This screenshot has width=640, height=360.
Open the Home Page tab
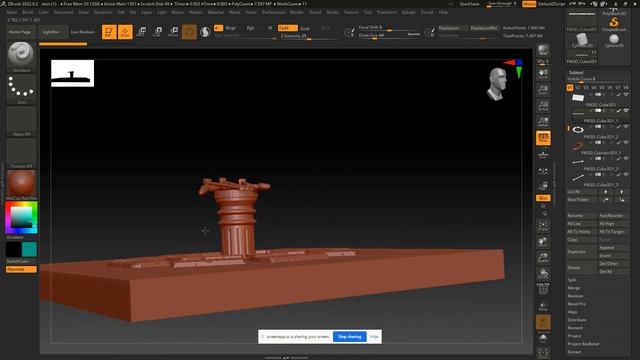(20, 32)
